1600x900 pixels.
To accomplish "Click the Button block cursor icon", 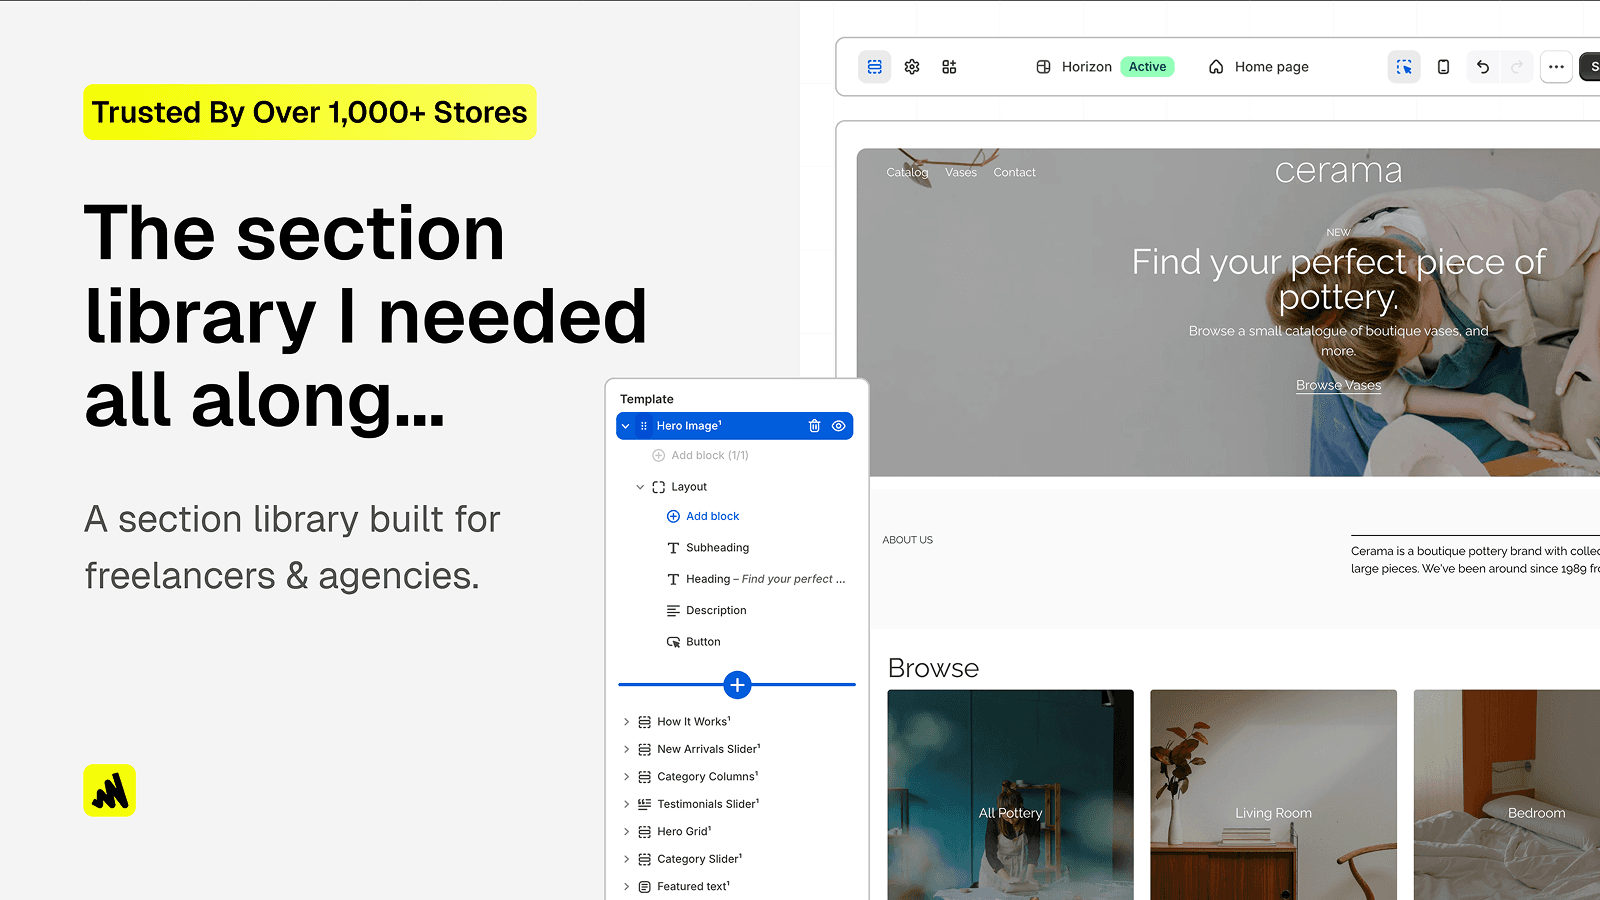I will click(673, 642).
